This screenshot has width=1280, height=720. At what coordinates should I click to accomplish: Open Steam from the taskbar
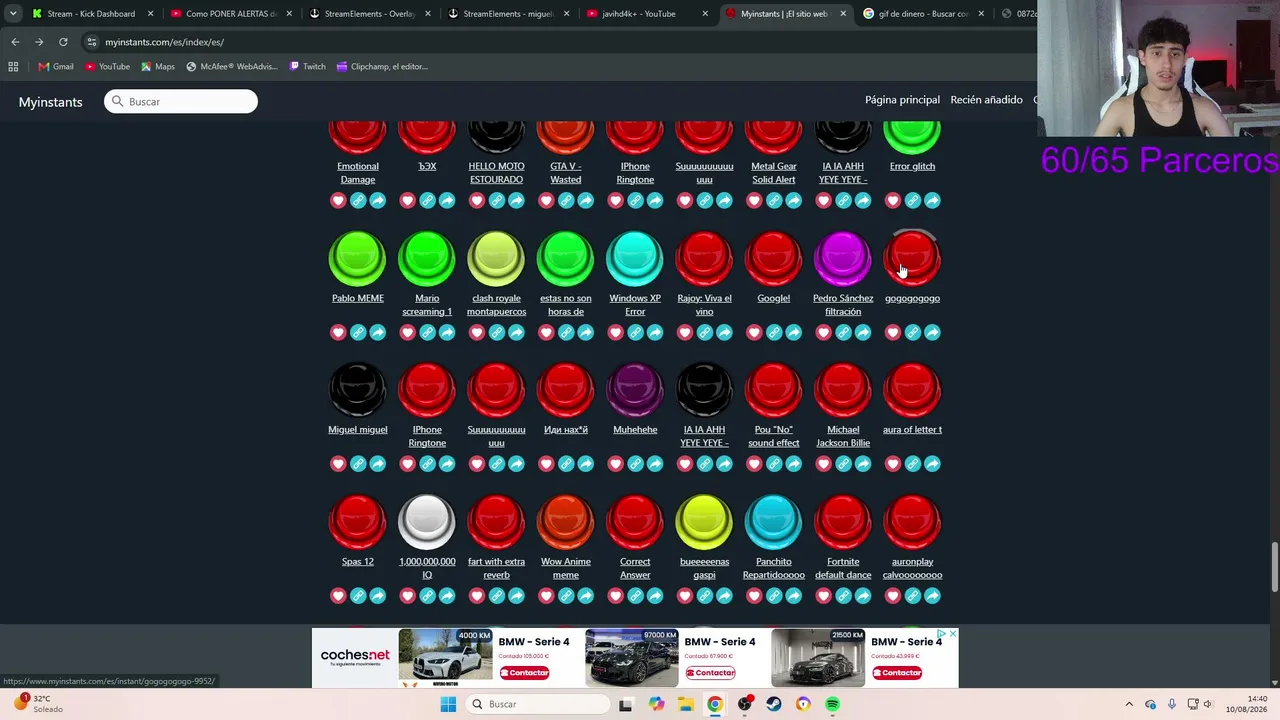[774, 704]
